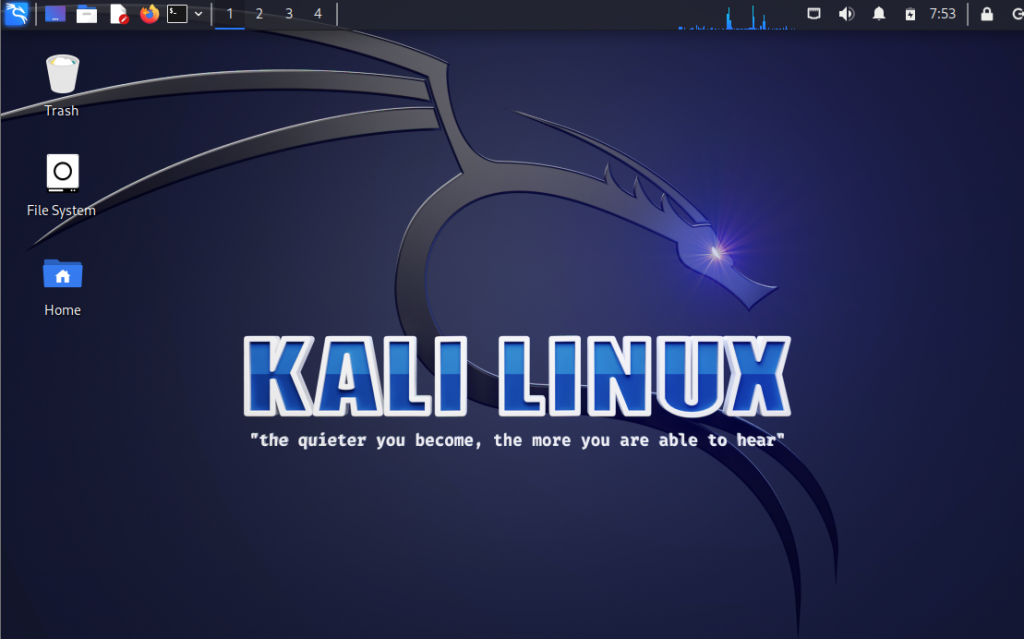The image size is (1024, 639).
Task: Switch to workspace 1
Action: click(230, 14)
